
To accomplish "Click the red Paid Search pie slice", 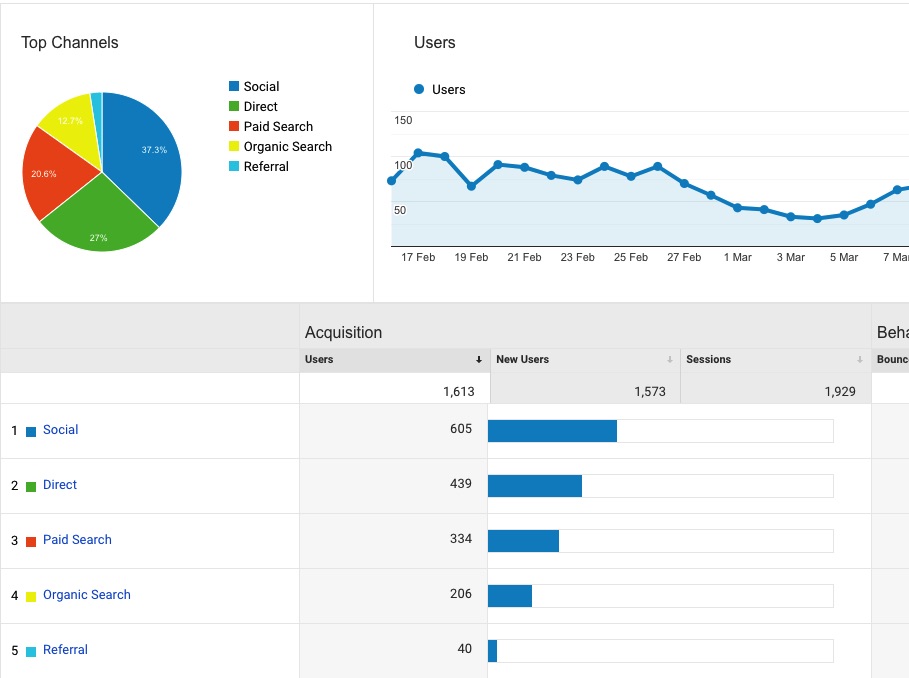I will tap(52, 175).
